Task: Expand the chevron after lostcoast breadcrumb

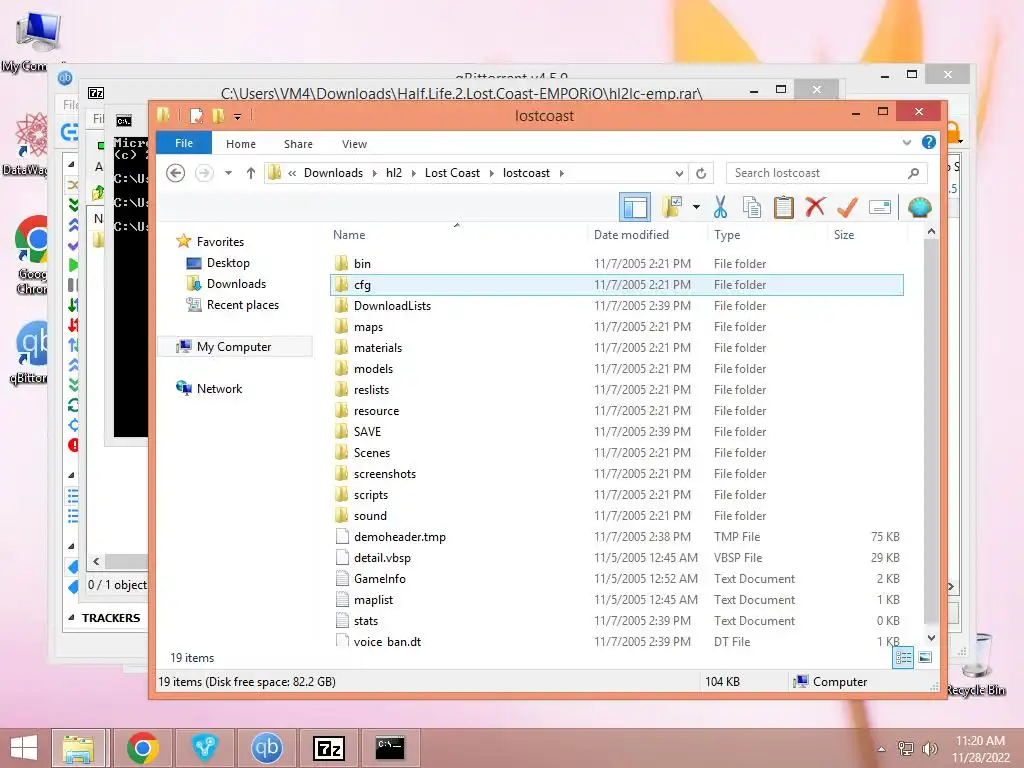Action: (x=562, y=173)
